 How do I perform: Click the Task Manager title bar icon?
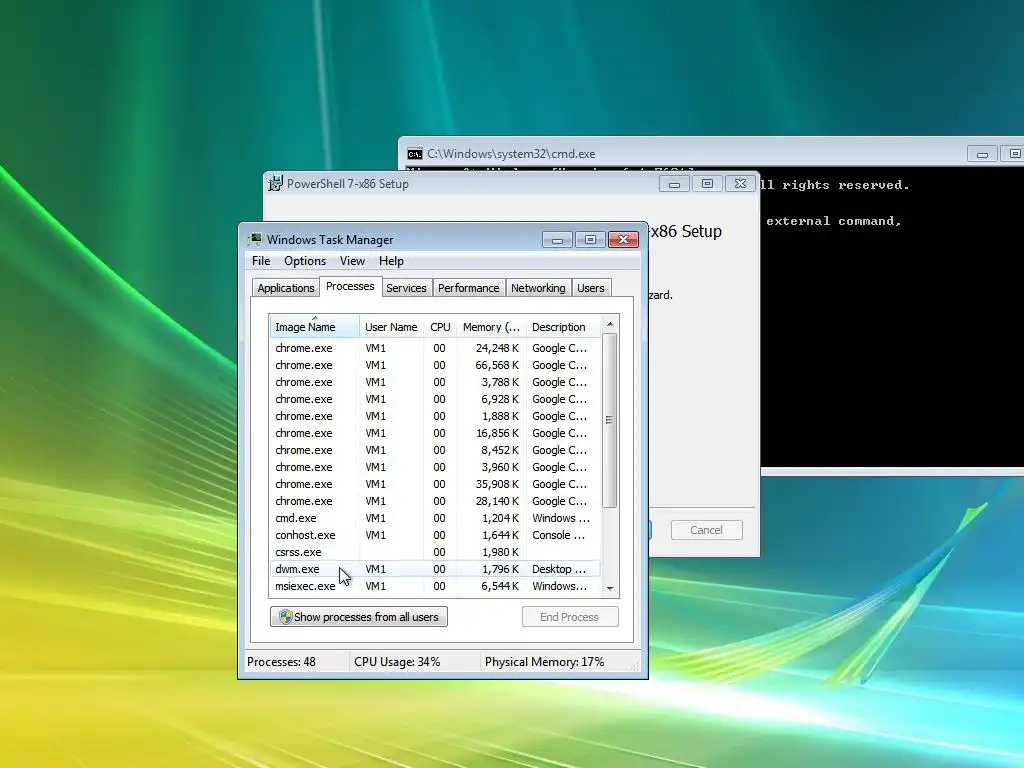pos(255,240)
